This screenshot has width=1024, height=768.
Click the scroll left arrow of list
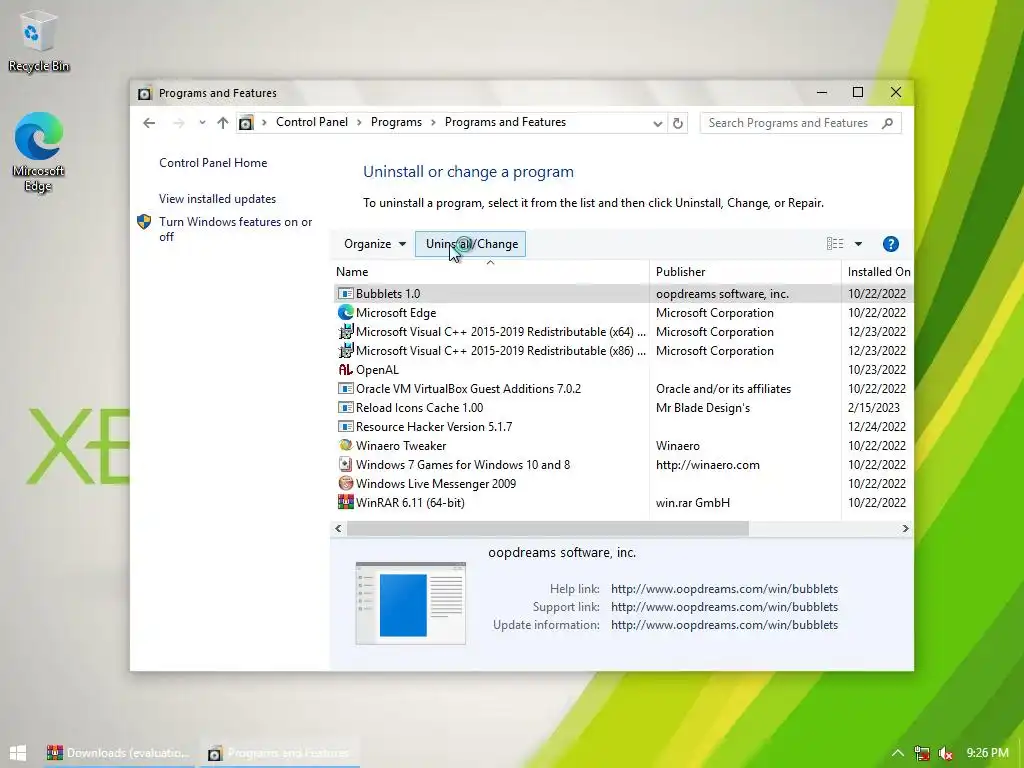[x=338, y=528]
